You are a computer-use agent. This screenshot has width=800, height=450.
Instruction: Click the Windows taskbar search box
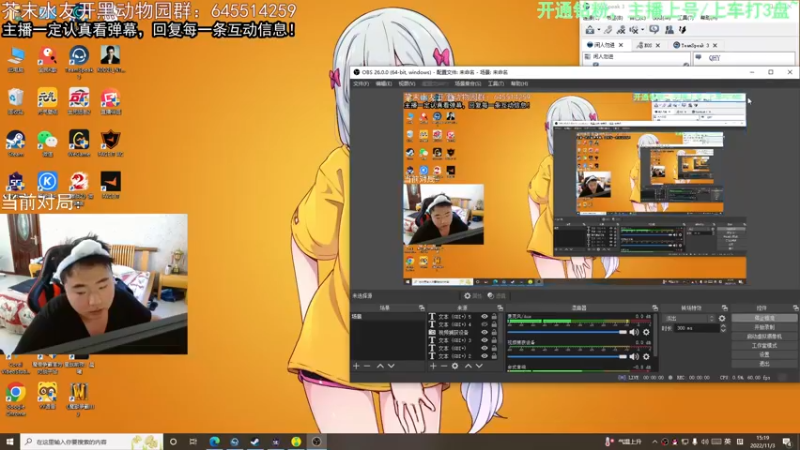tap(92, 441)
